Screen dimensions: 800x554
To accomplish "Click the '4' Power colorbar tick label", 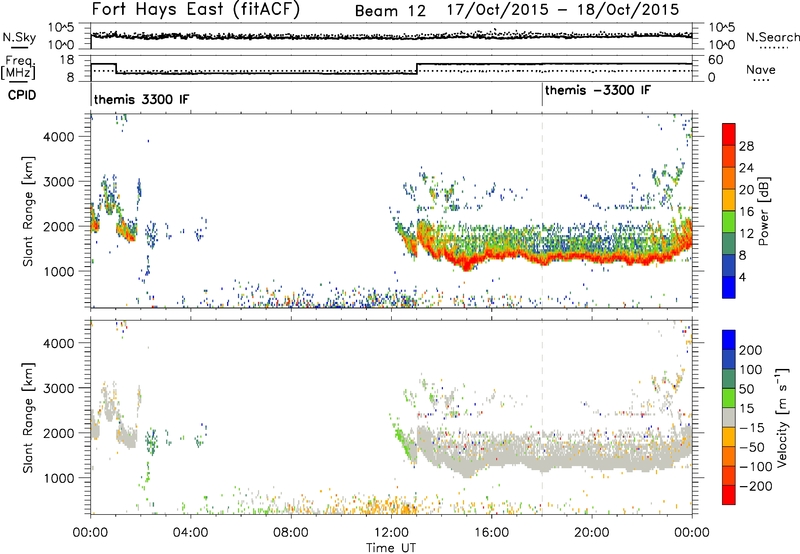I will coord(742,277).
